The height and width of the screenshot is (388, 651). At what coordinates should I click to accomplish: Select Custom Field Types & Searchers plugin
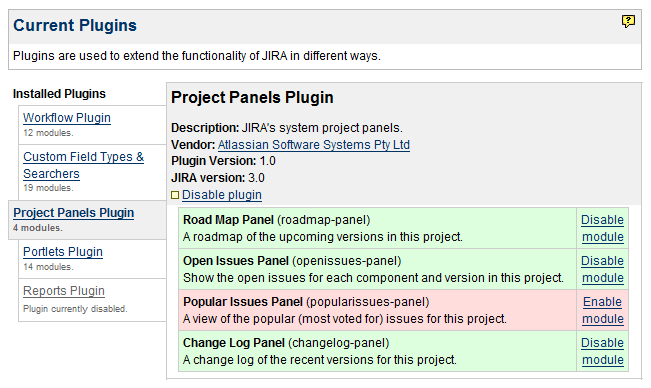(x=83, y=165)
